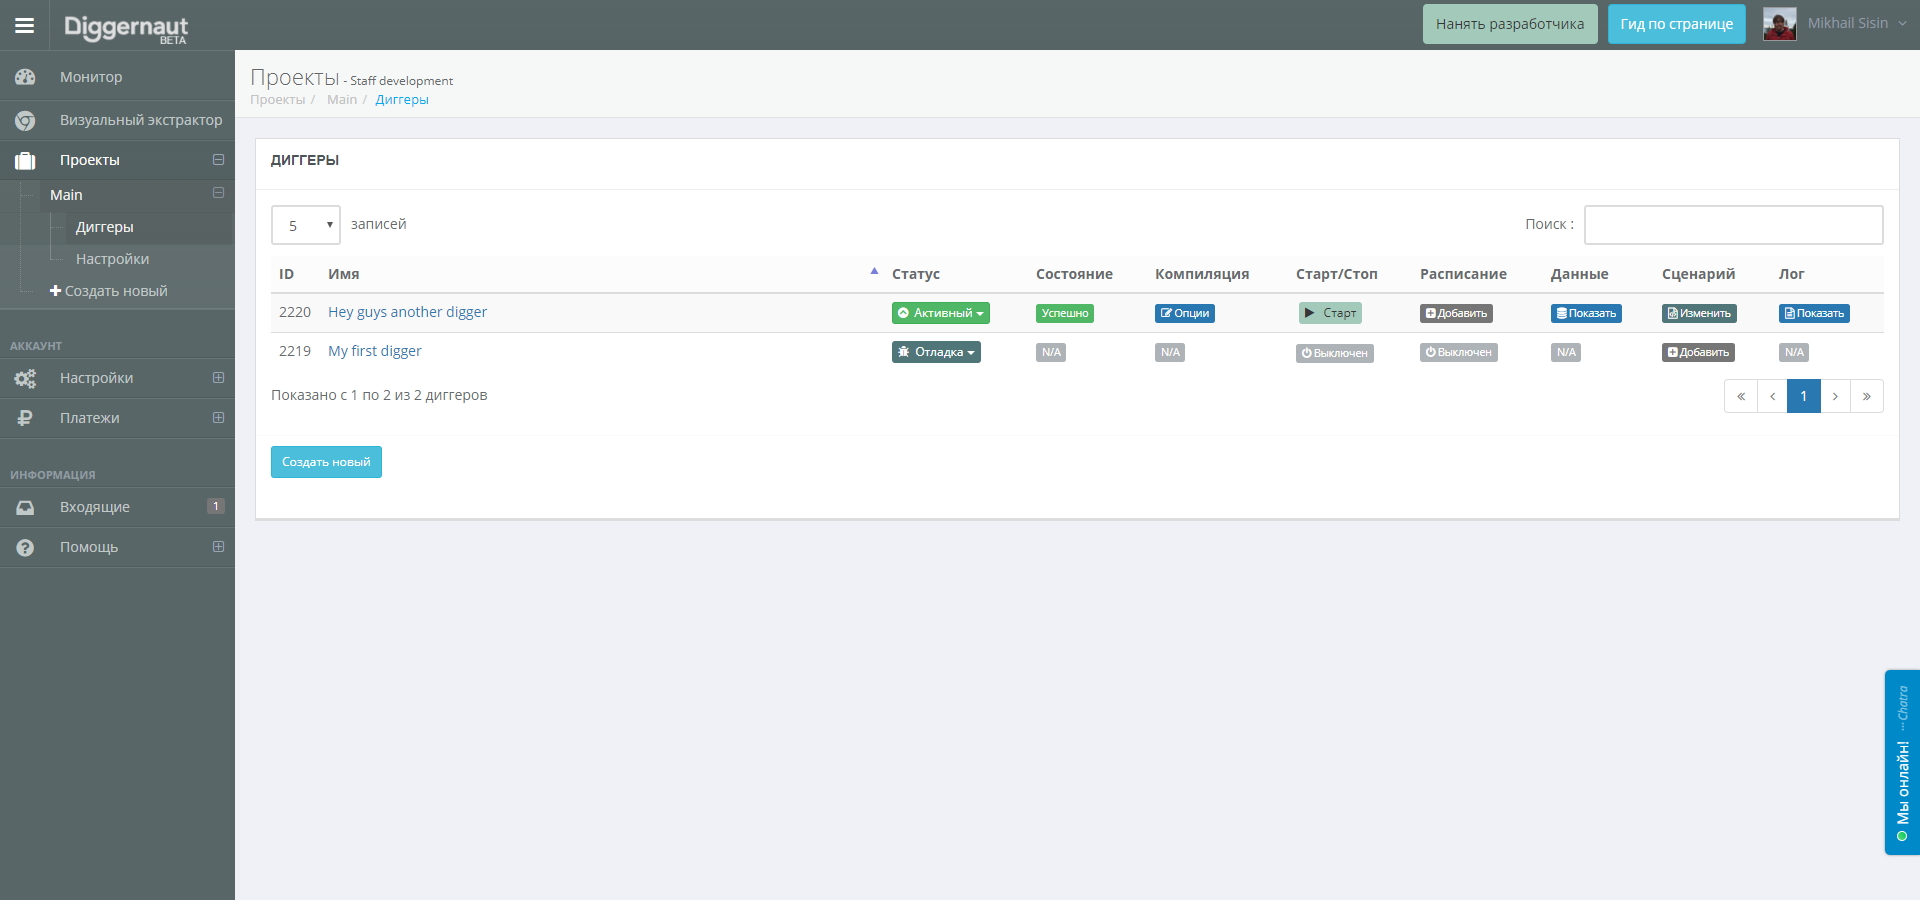1920x900 pixels.
Task: Go to first page of results
Action: [x=1741, y=396]
